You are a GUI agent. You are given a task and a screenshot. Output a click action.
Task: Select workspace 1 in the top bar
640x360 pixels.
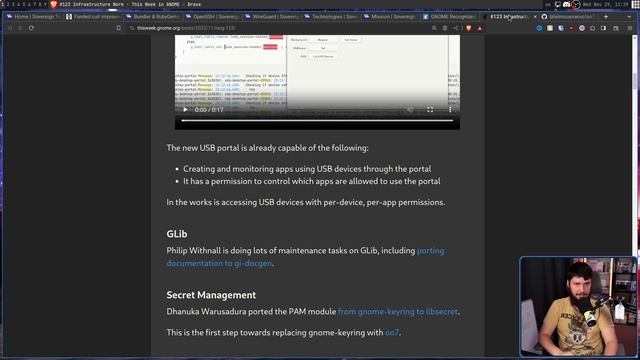point(2,4)
